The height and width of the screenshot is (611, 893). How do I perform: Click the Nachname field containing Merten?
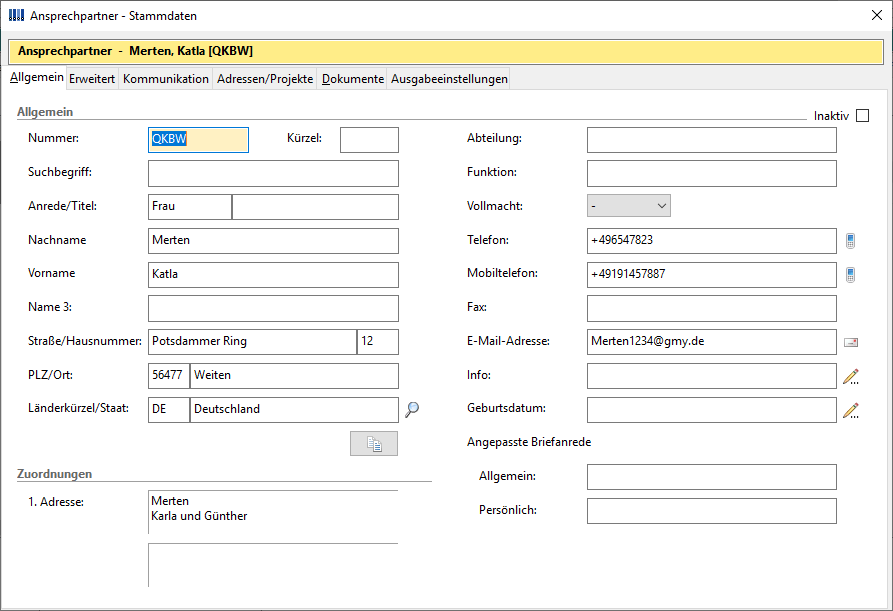[273, 241]
